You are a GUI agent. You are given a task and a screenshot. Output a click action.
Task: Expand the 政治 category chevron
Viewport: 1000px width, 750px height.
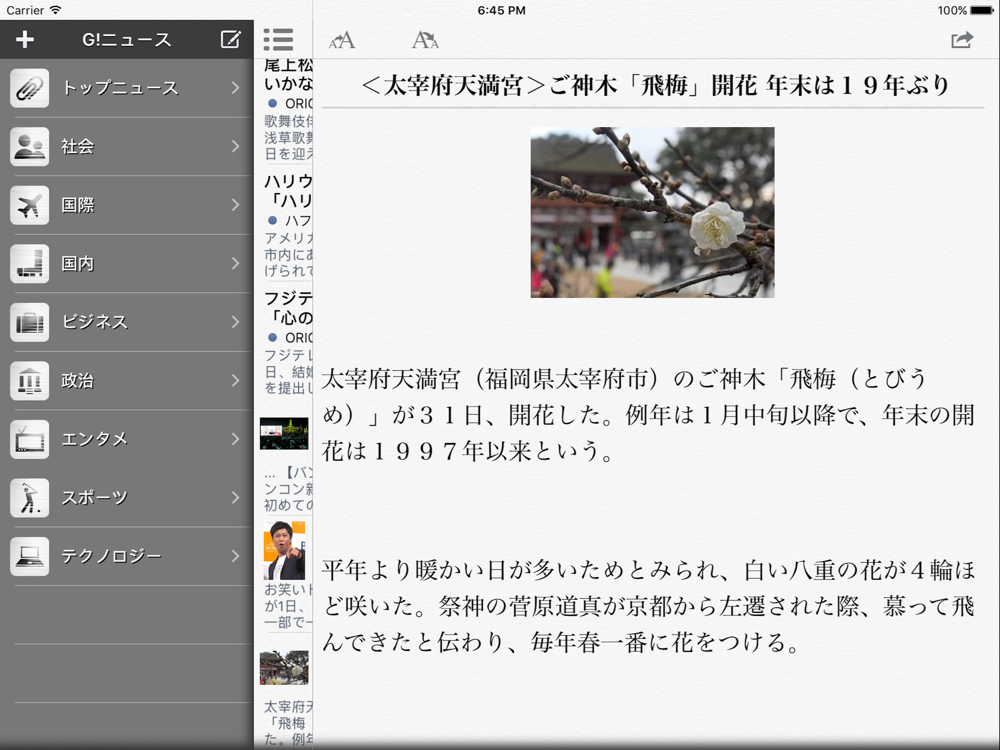(x=235, y=381)
